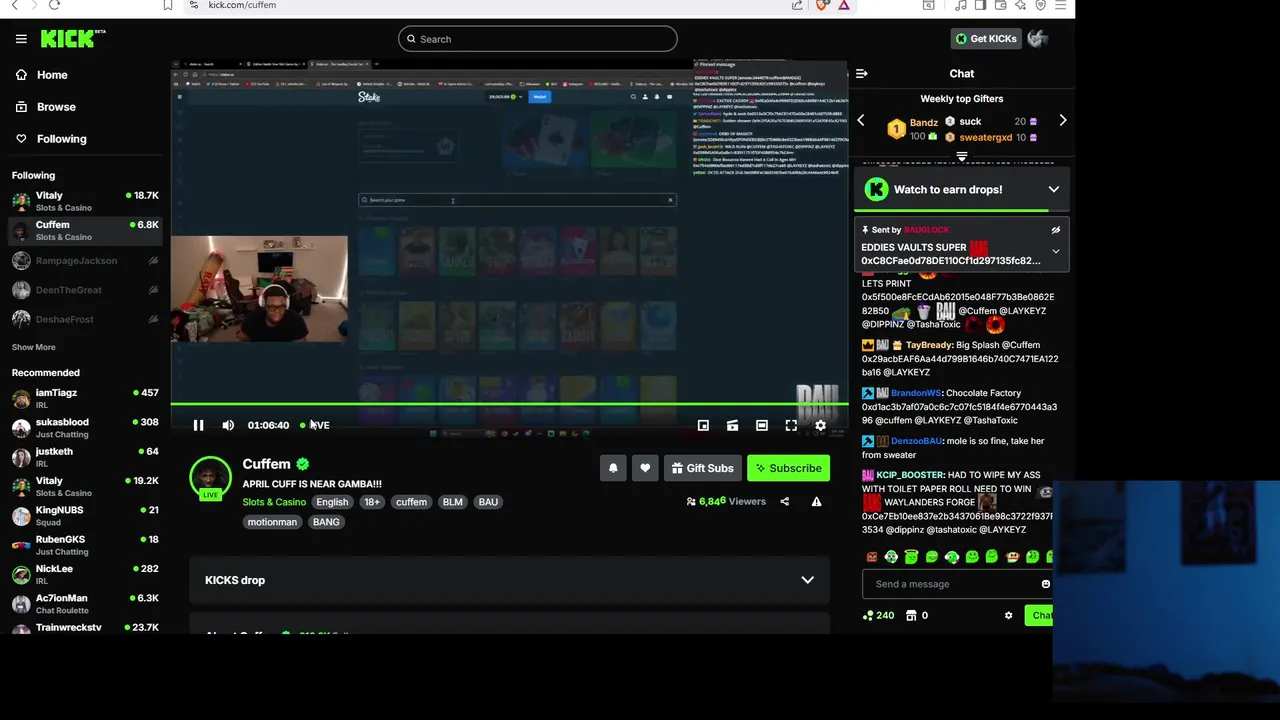
Task: Open emoji picker in chat input
Action: click(x=1046, y=584)
